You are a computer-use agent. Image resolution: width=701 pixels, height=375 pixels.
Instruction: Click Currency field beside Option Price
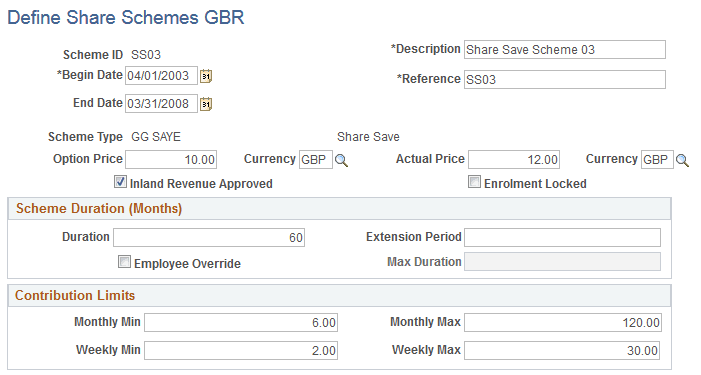click(316, 160)
